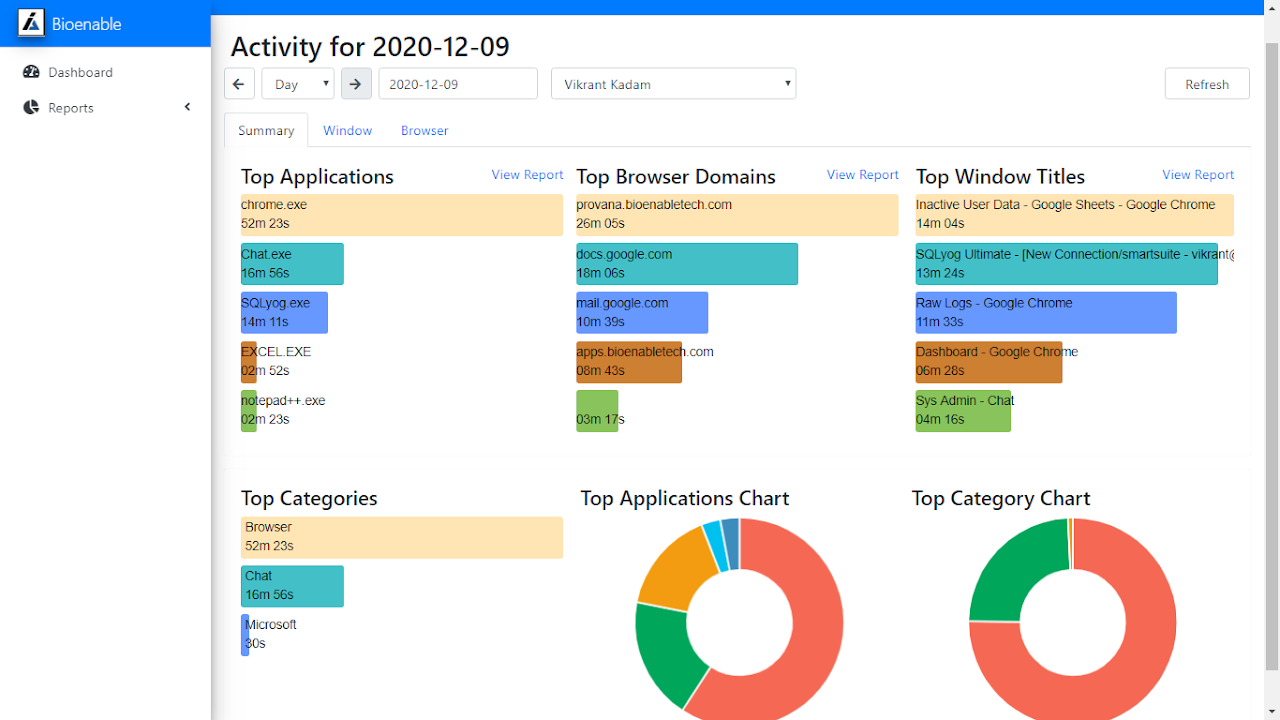Go to previous day with left arrow
1280x720 pixels.
pyautogui.click(x=239, y=84)
